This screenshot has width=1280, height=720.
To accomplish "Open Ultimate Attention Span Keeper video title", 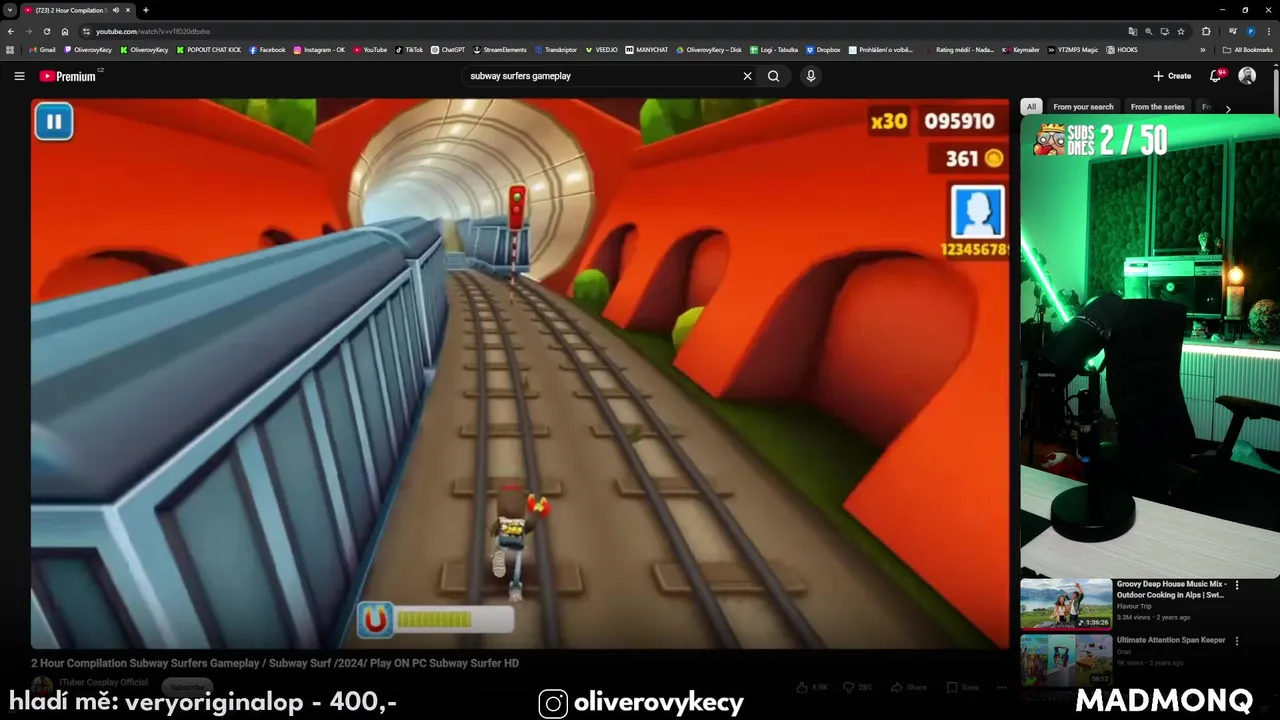I will (1171, 640).
